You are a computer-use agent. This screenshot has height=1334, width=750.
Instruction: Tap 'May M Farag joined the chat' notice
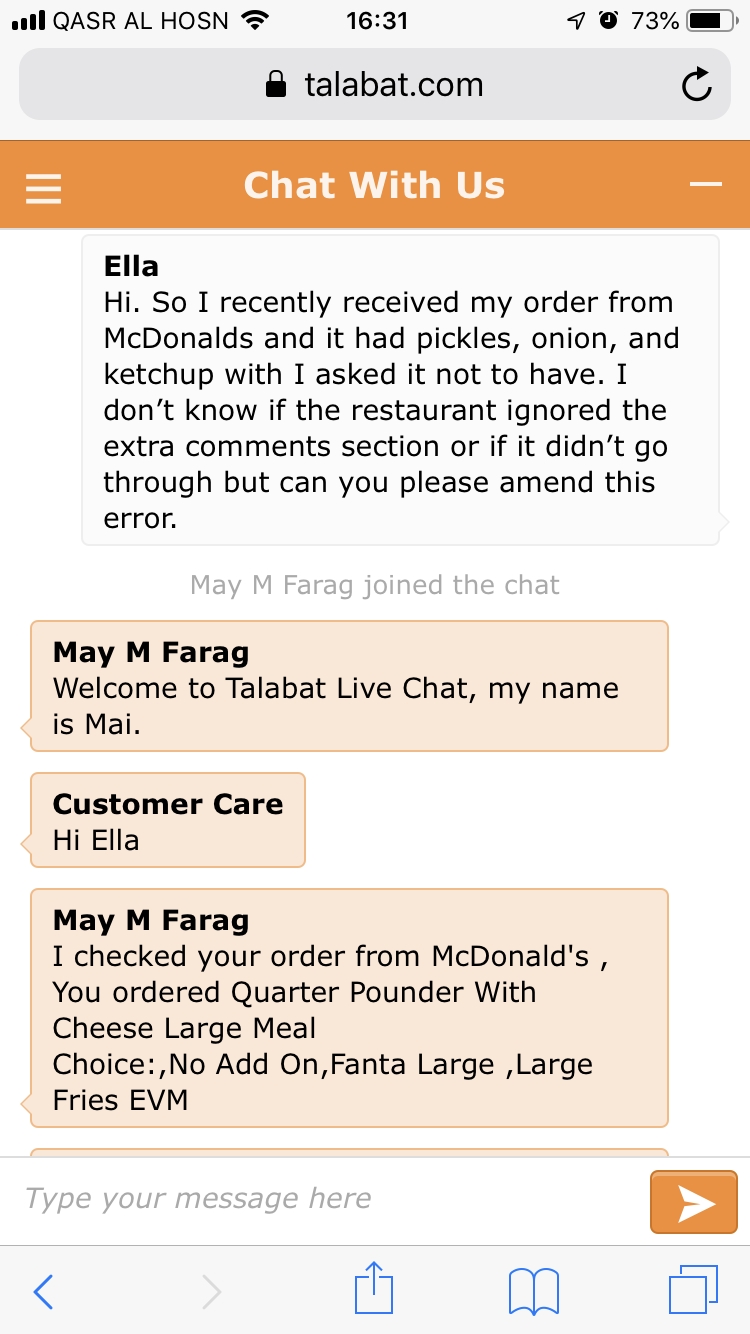375,584
